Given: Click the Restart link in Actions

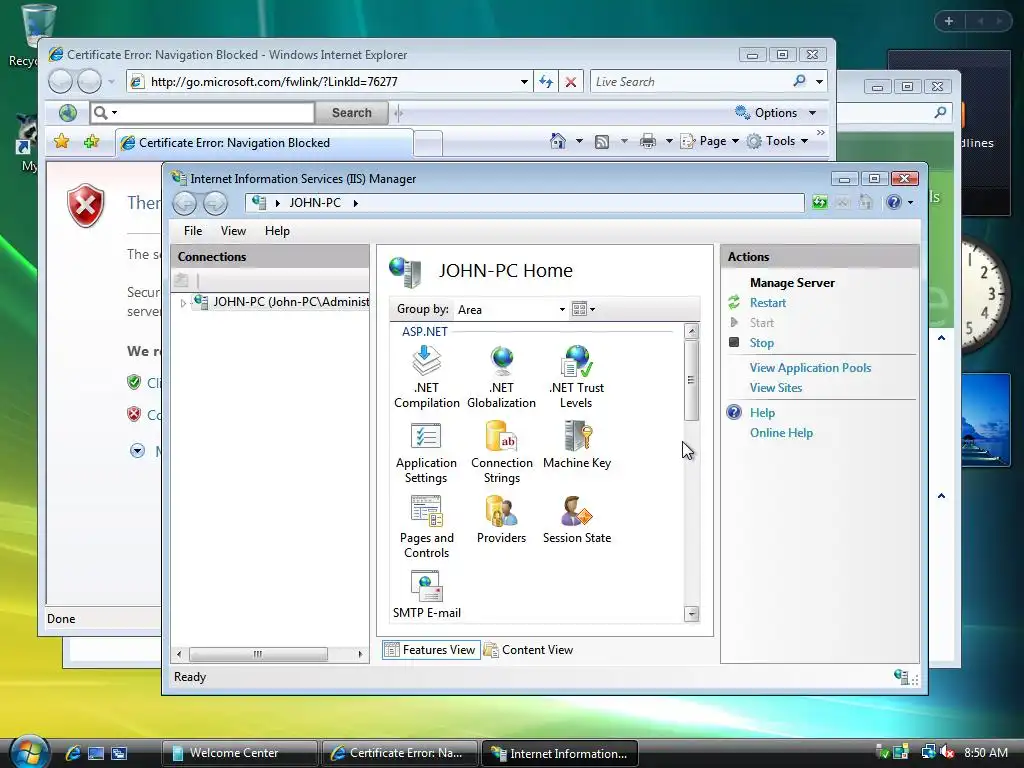Looking at the screenshot, I should [767, 302].
